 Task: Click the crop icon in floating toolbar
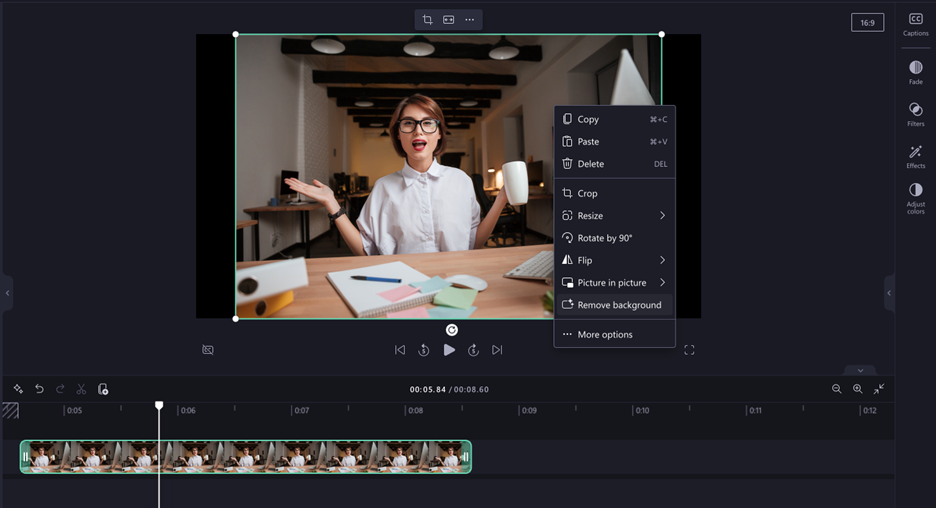(x=428, y=20)
